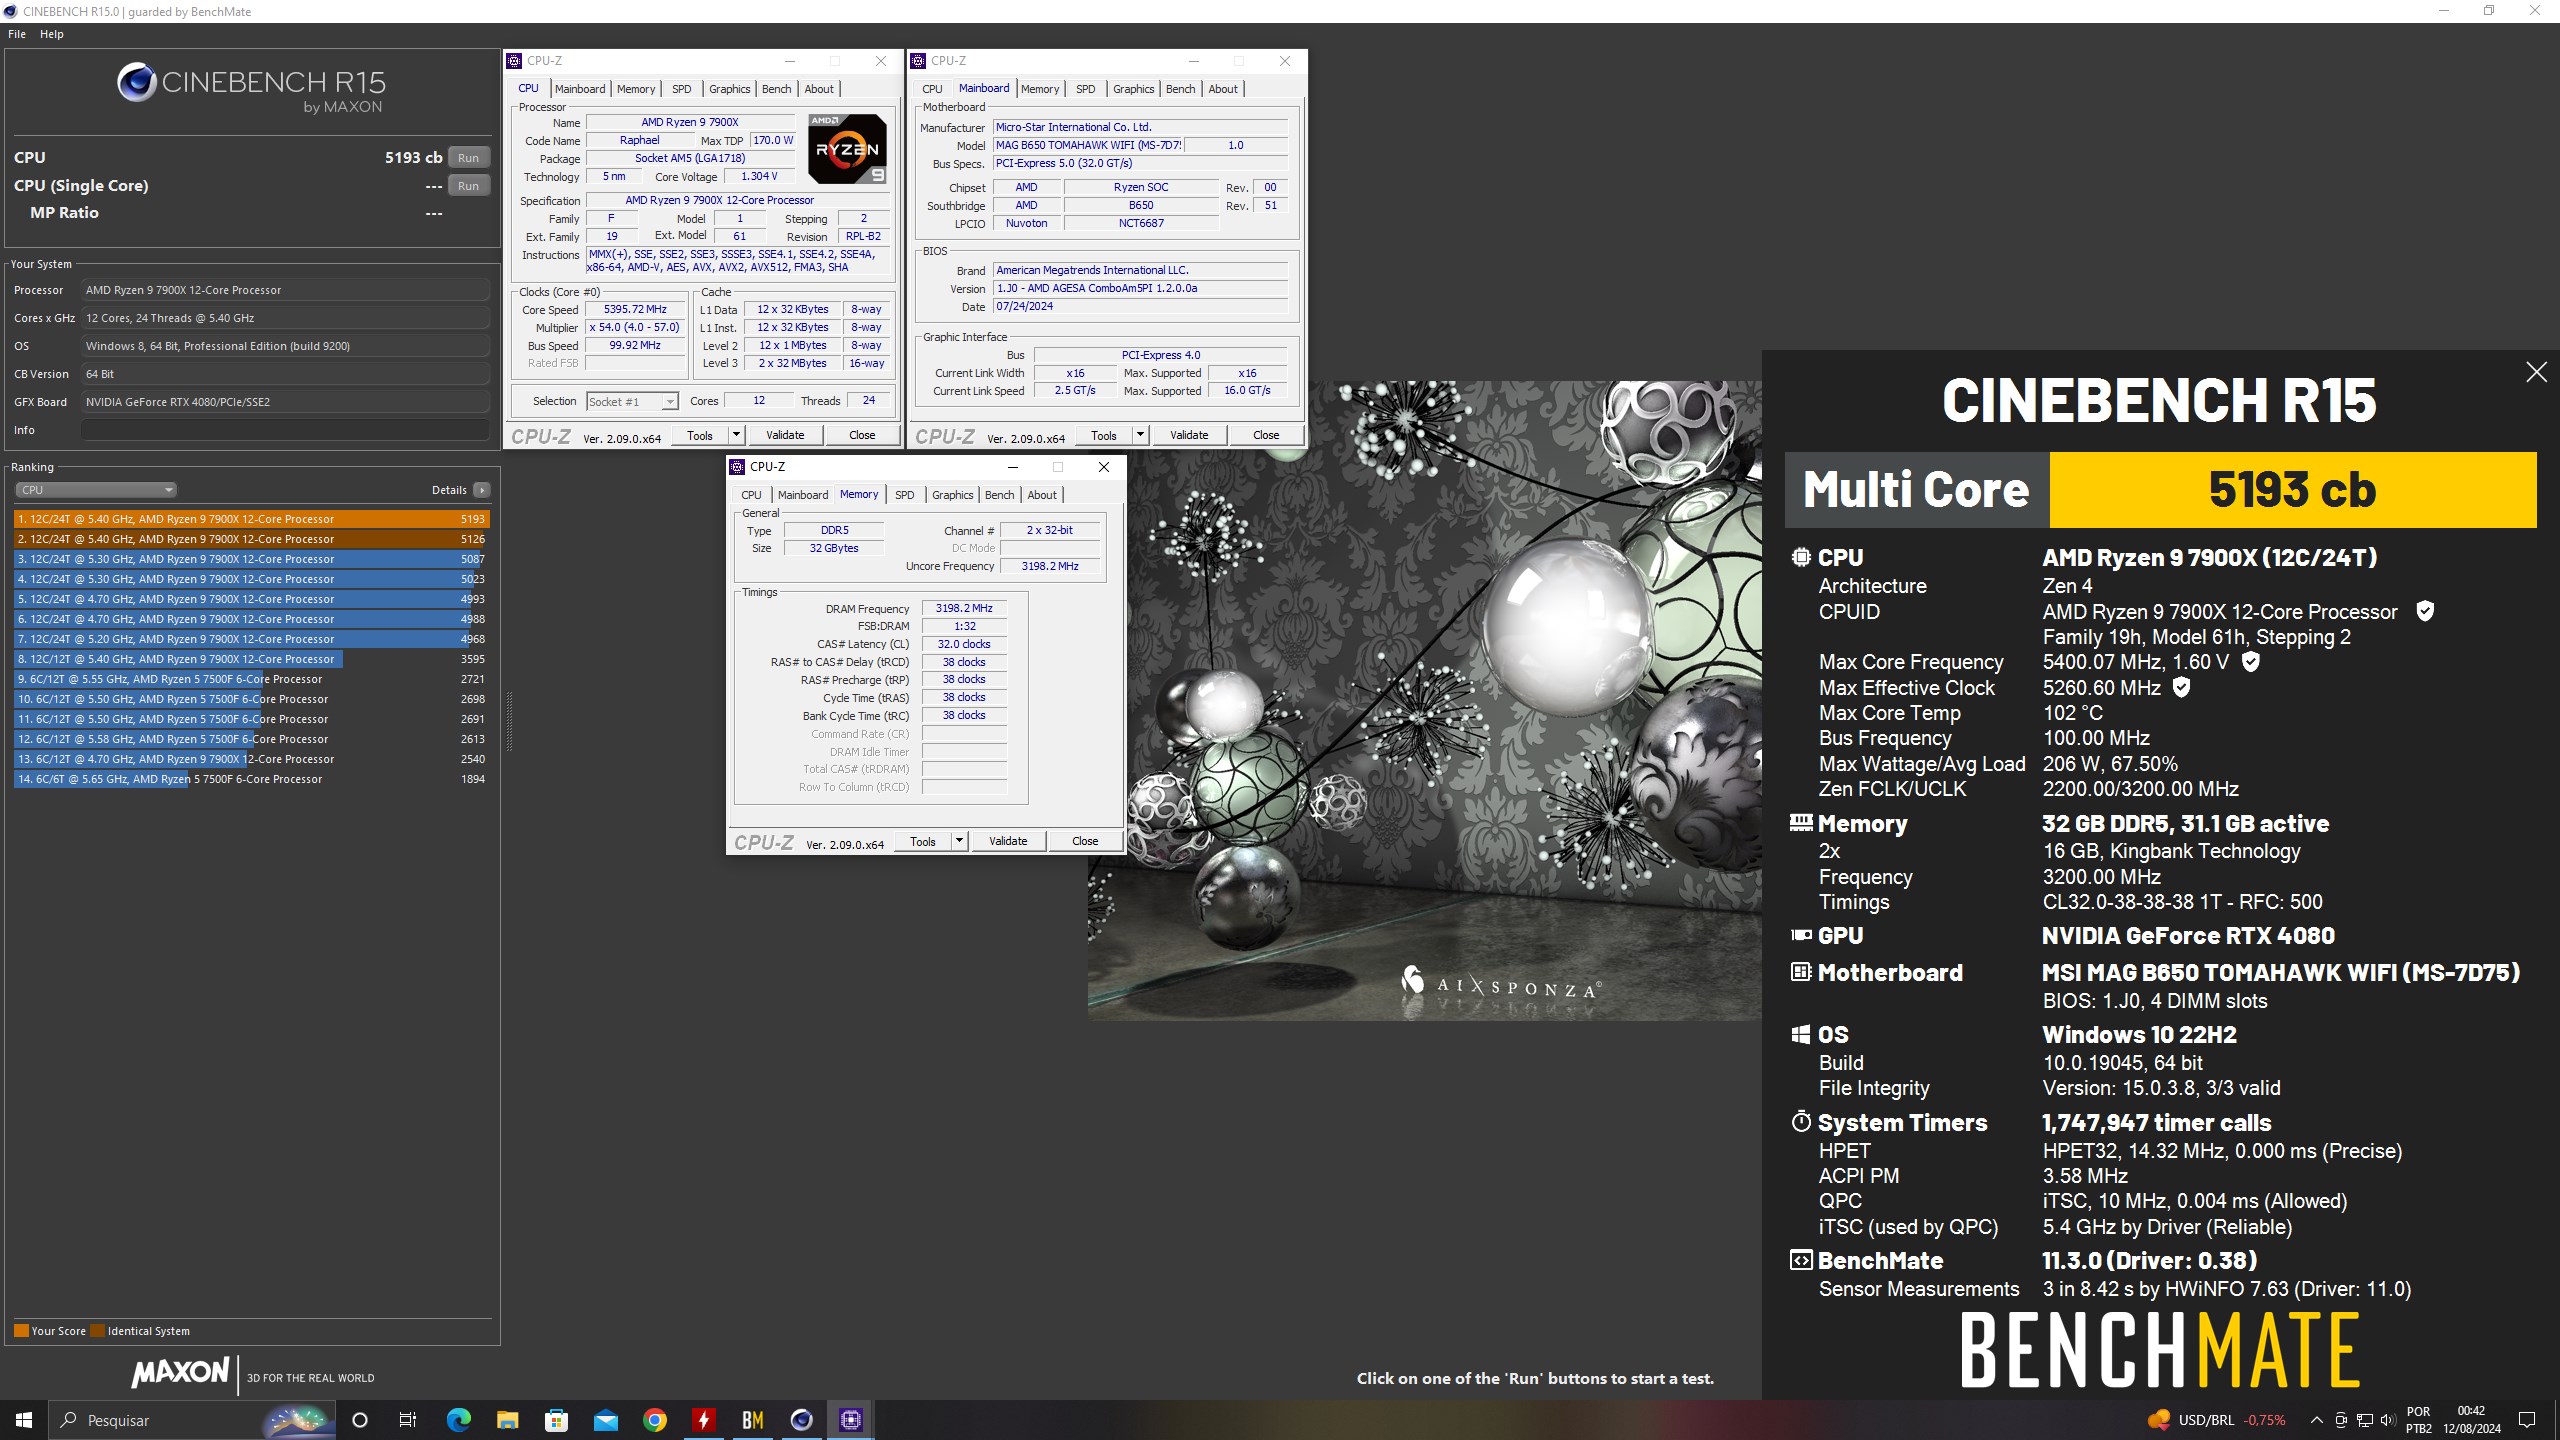
Task: Open Microsoft Store from taskbar
Action: pyautogui.click(x=556, y=1420)
